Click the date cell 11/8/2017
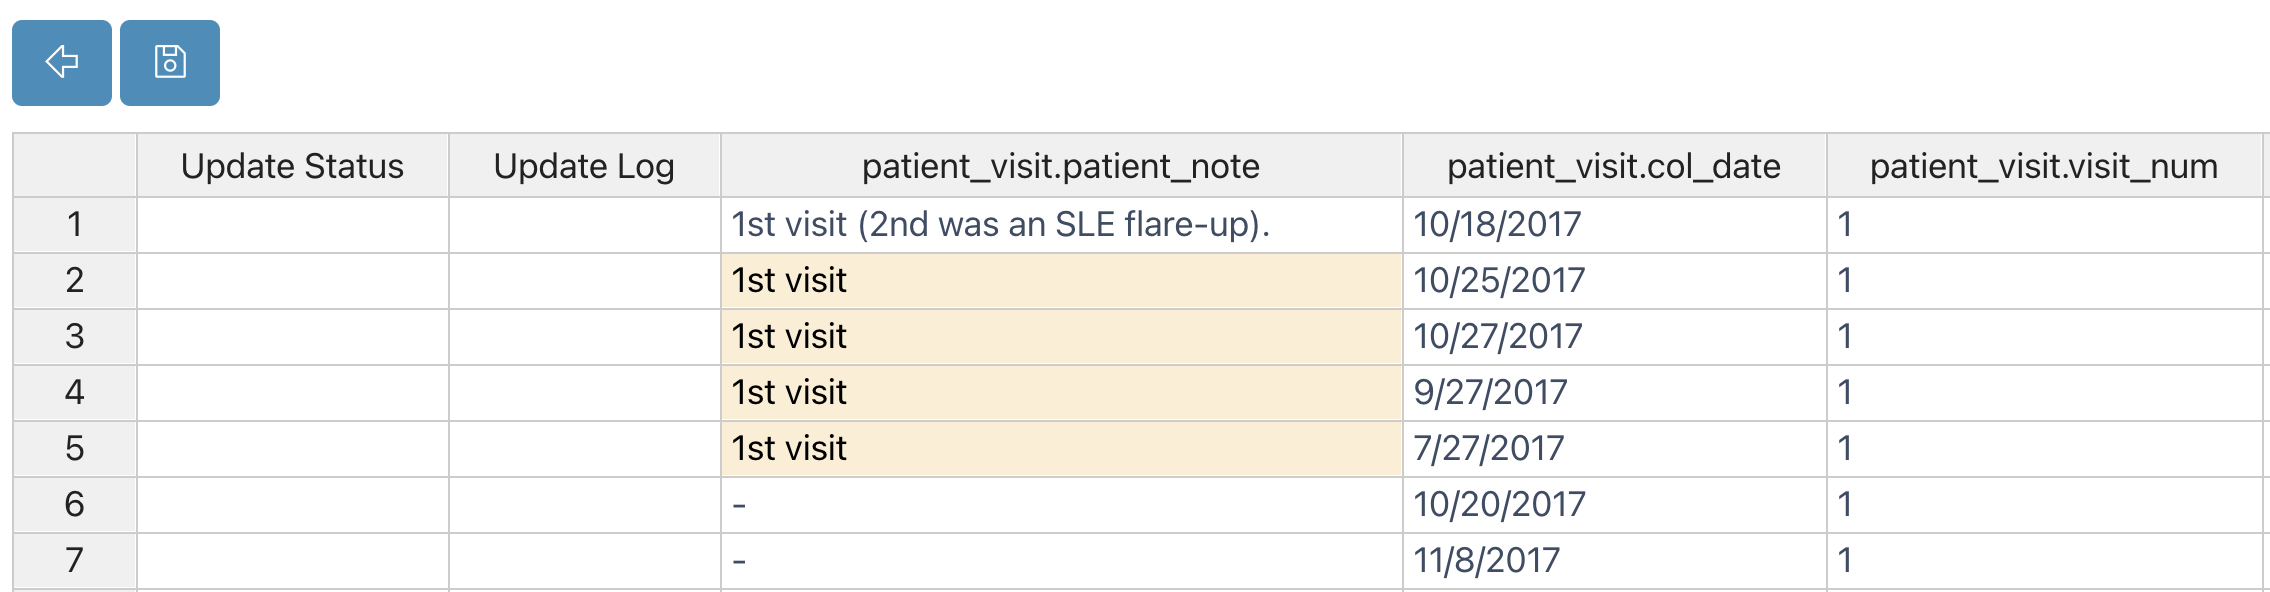This screenshot has height=592, width=2270. 1614,560
